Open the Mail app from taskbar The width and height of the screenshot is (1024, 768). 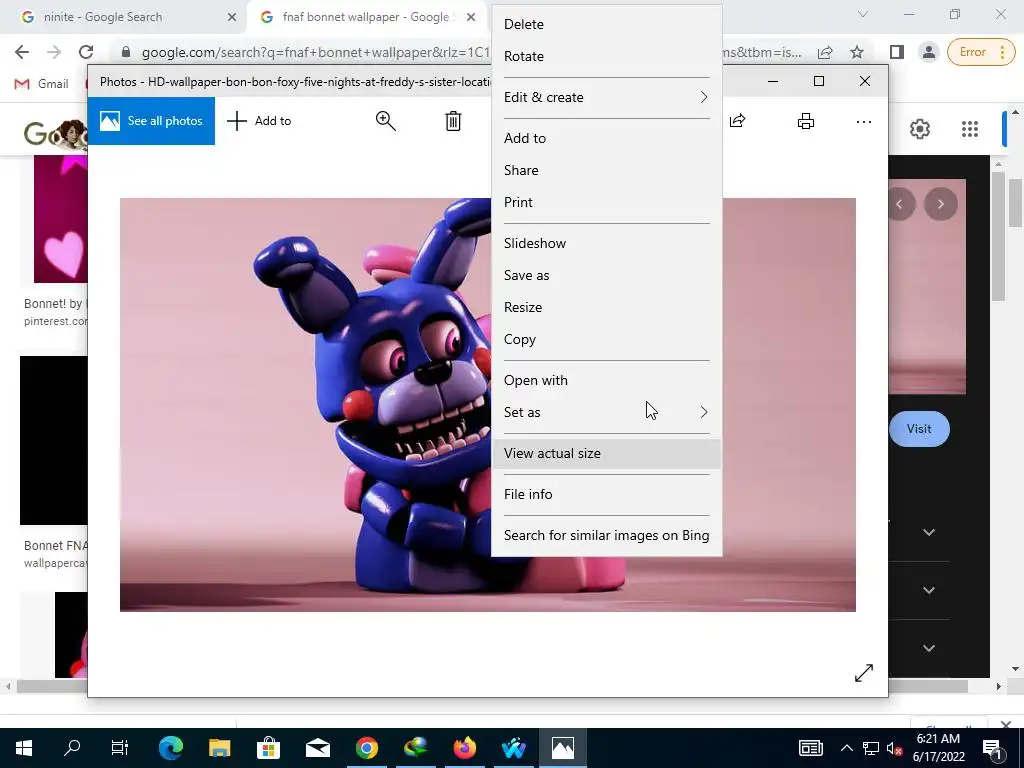(317, 748)
